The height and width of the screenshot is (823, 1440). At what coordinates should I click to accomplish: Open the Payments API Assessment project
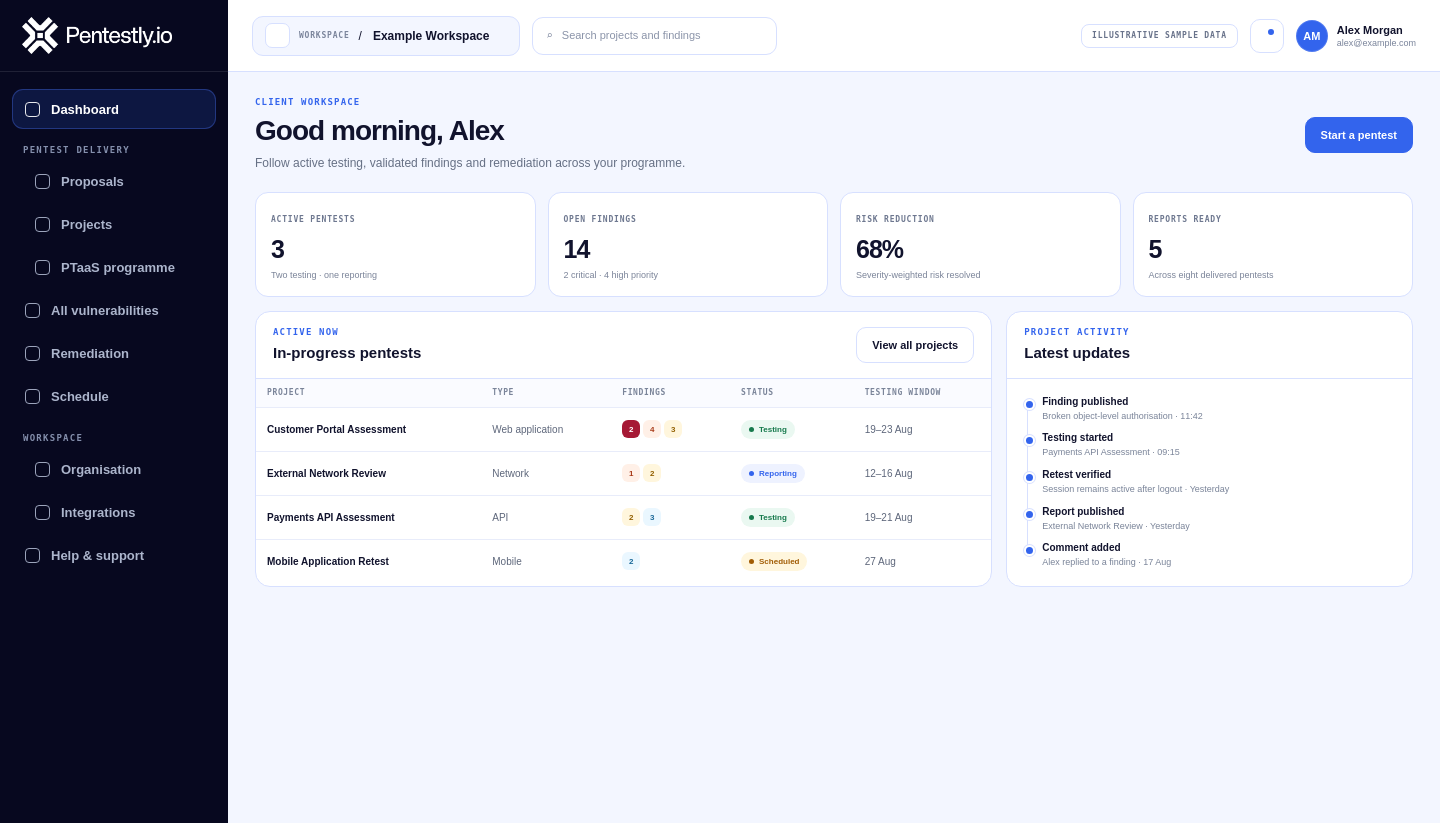331,518
